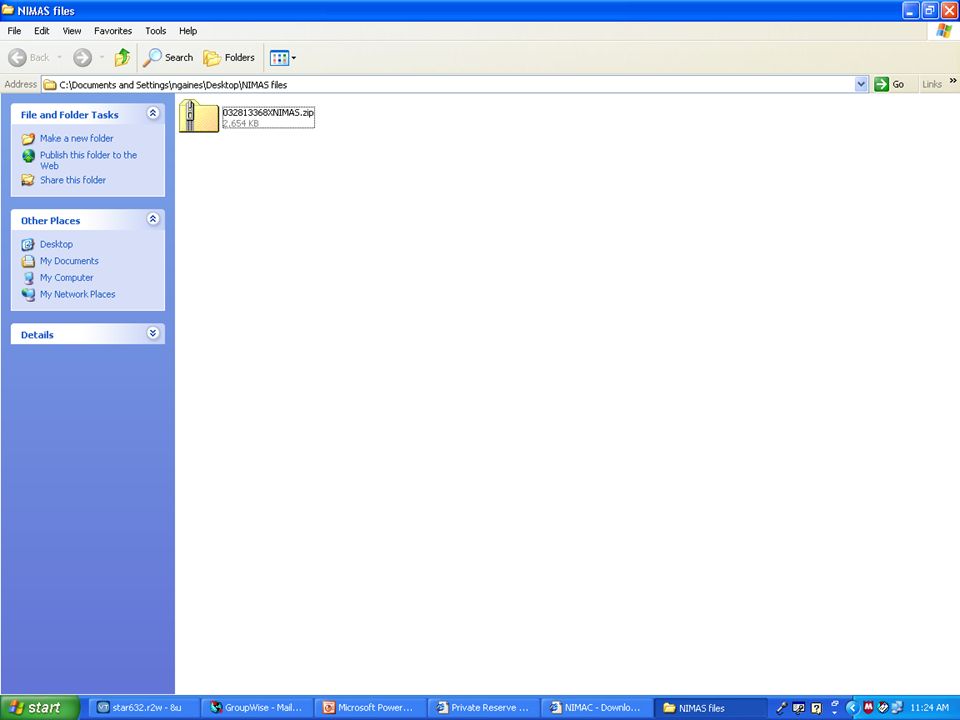Viewport: 960px width, 720px height.
Task: Switch to GroupWise Mail taskbar button
Action: tap(257, 708)
